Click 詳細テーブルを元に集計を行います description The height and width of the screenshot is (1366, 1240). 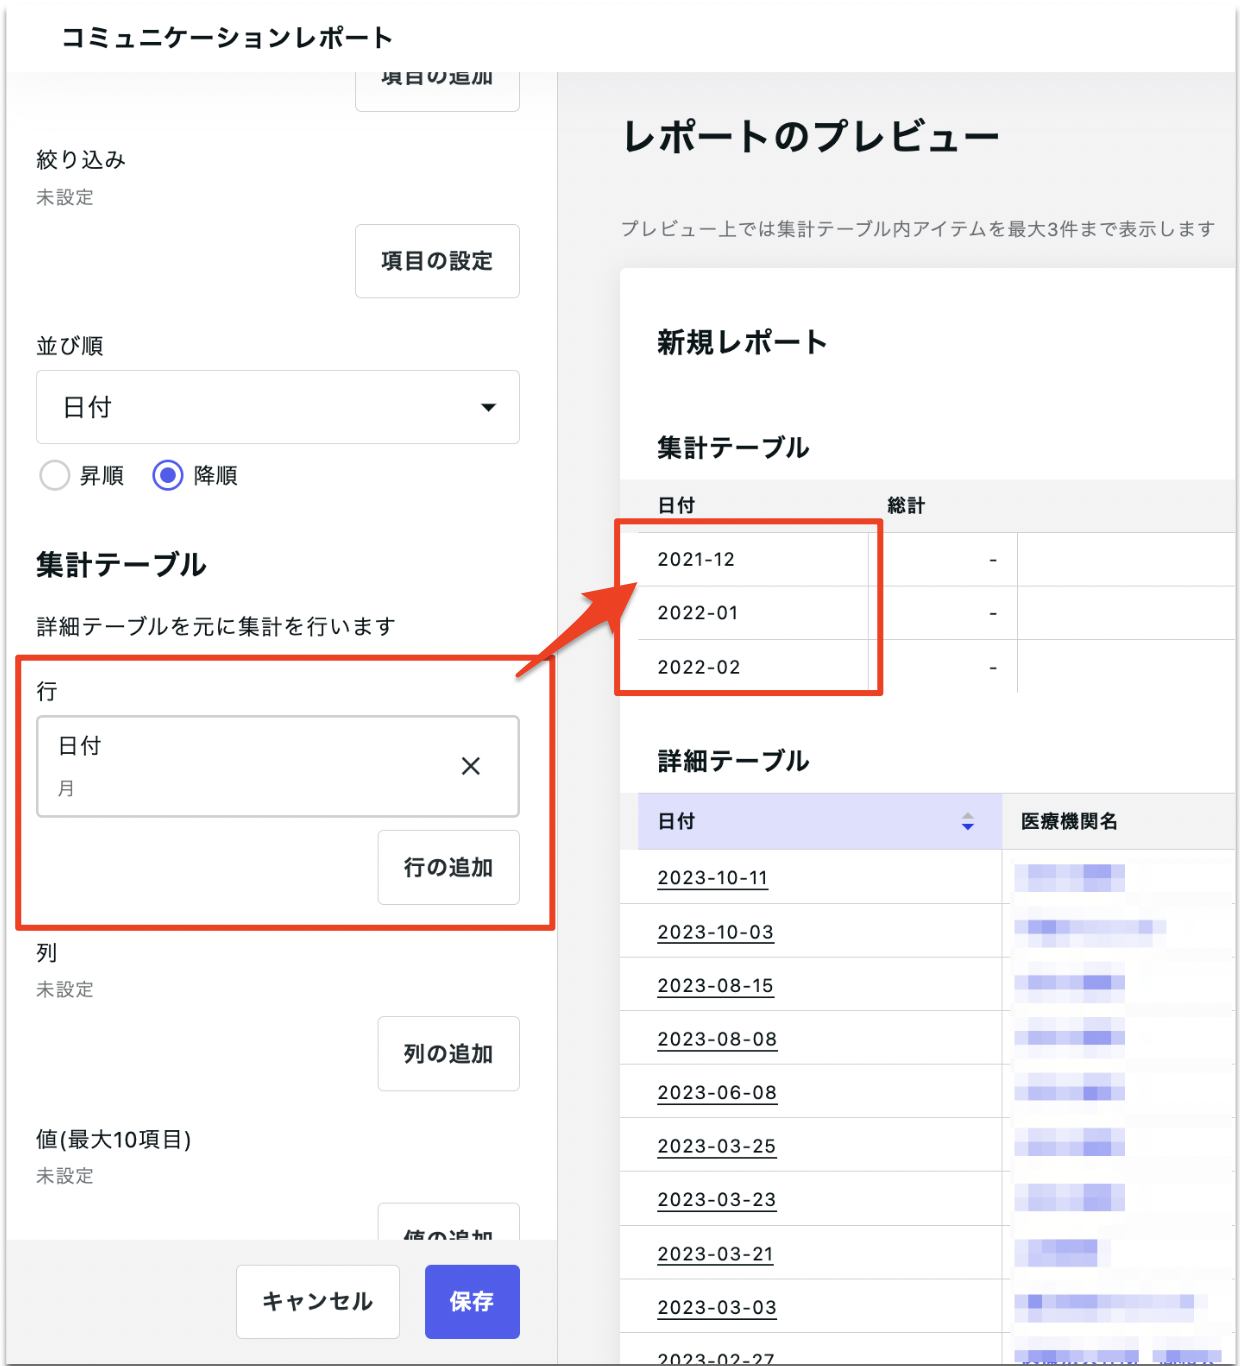coord(216,626)
